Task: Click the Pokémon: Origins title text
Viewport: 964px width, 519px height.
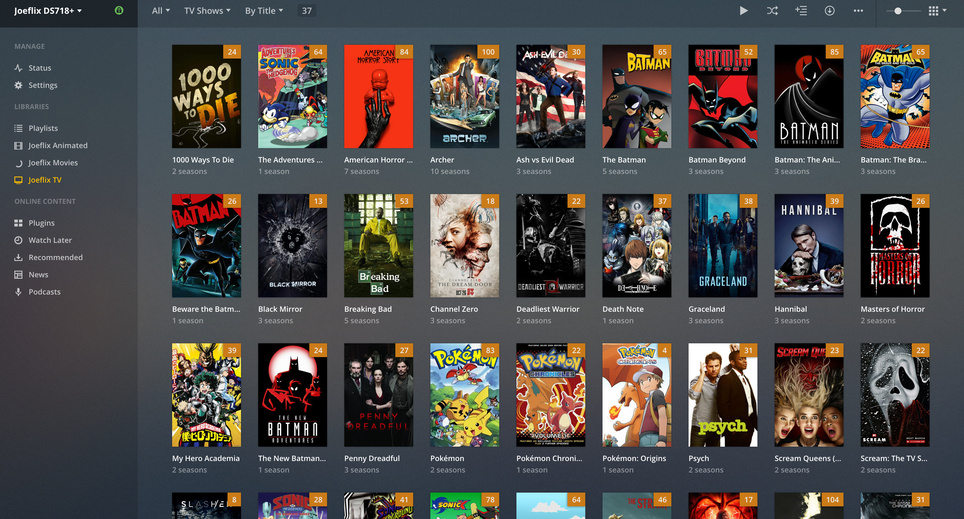Action: point(634,459)
